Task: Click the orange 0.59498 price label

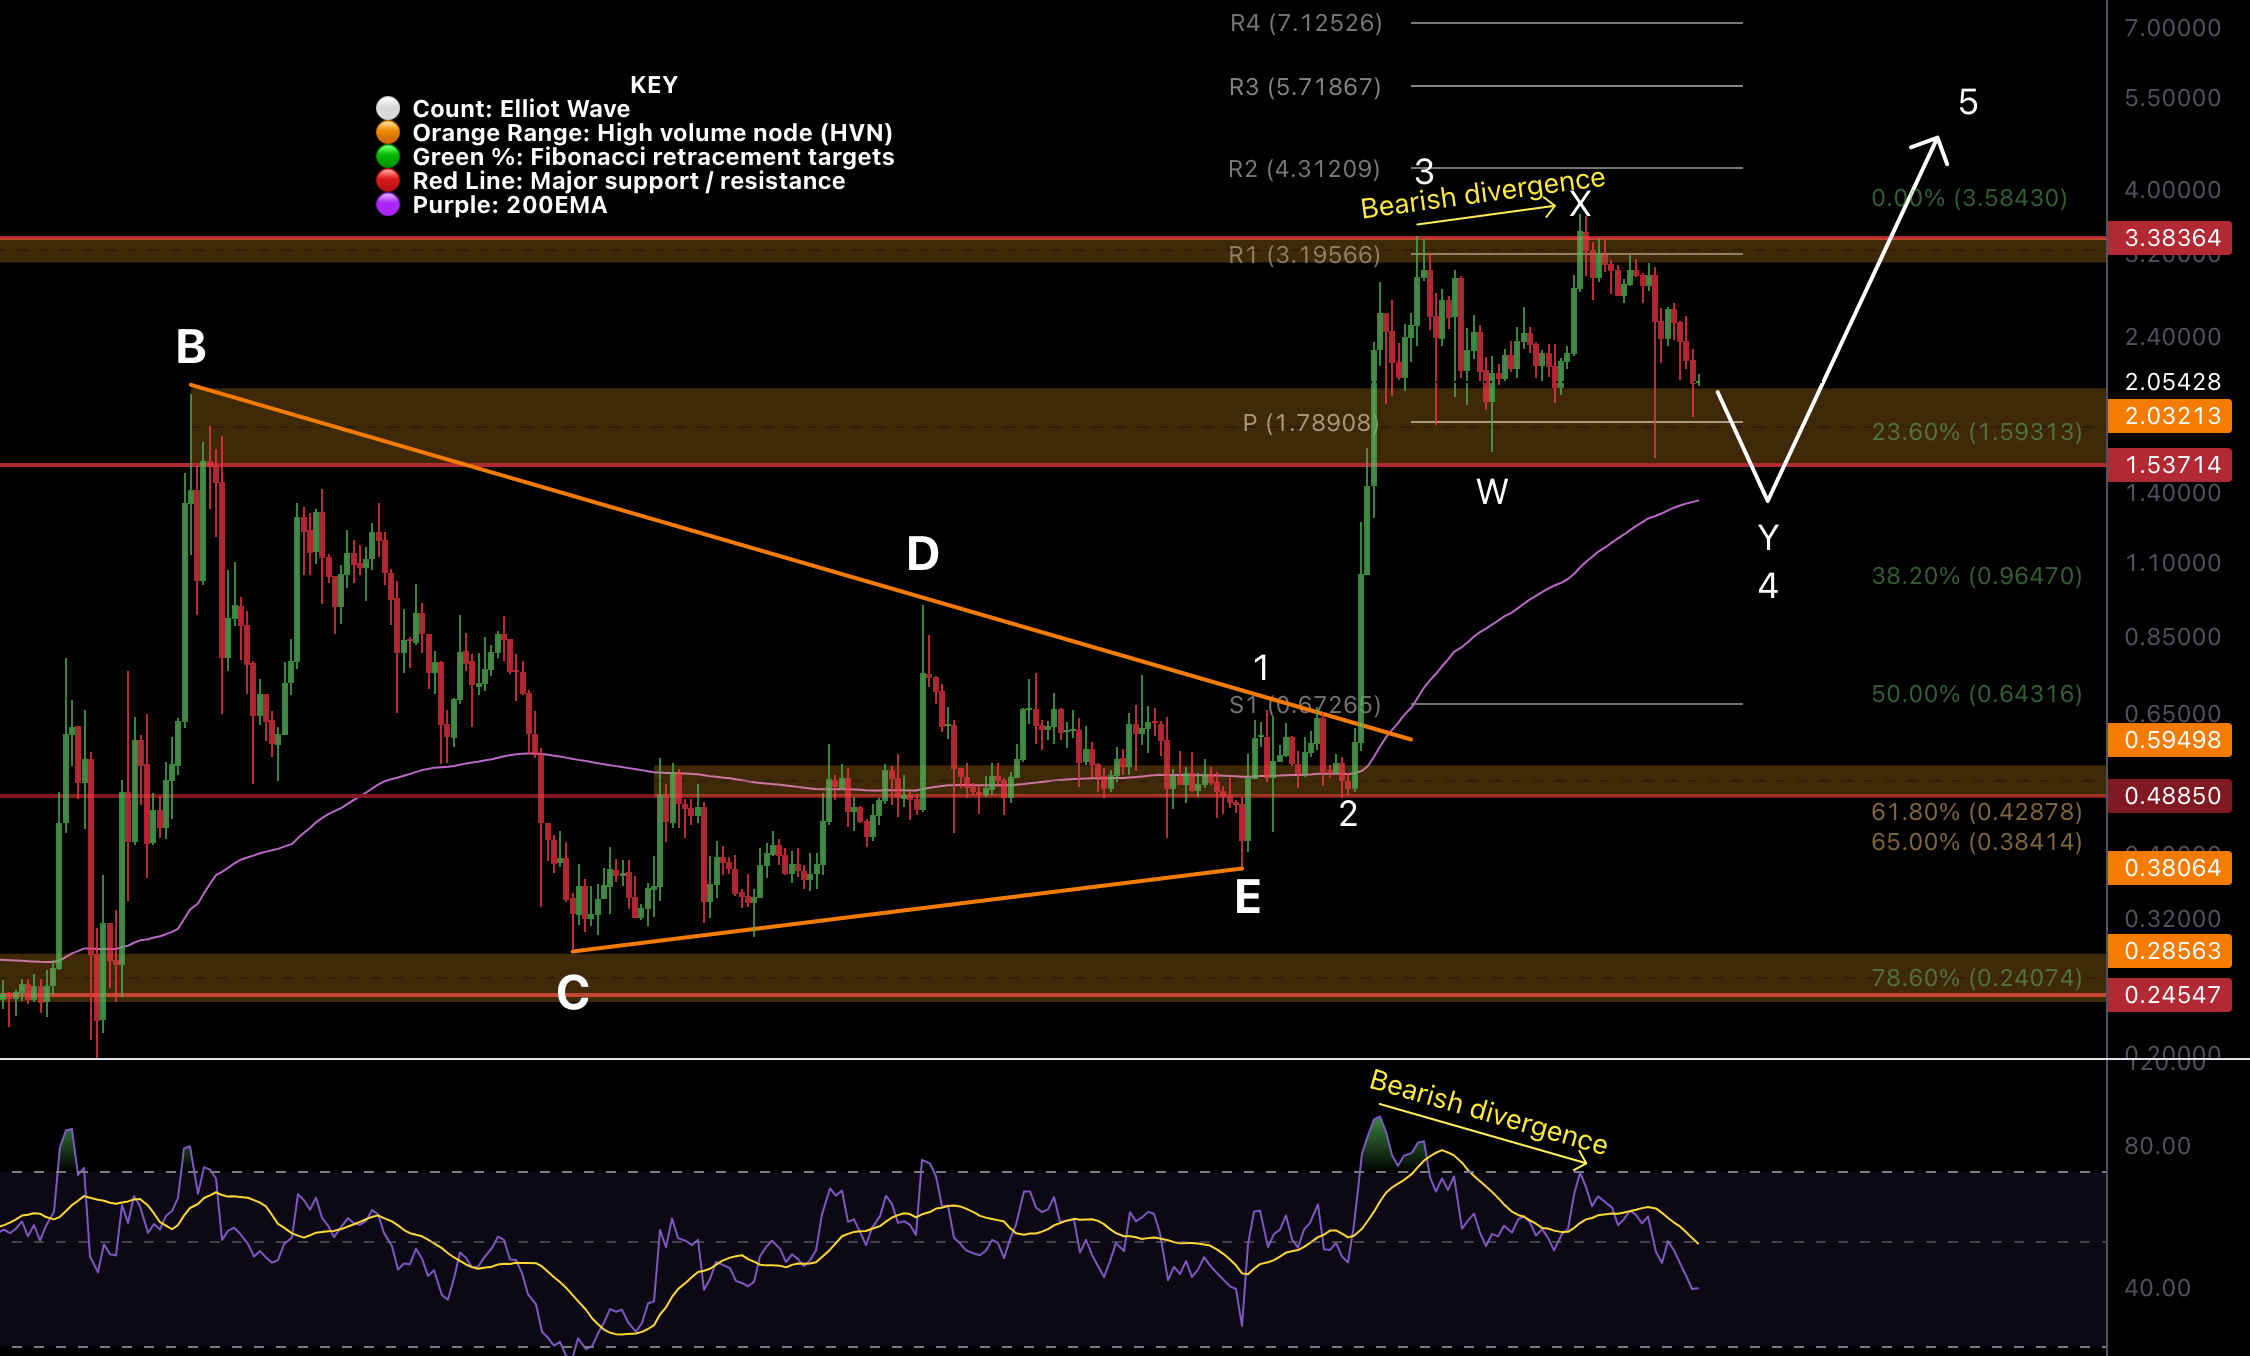Action: point(2169,740)
